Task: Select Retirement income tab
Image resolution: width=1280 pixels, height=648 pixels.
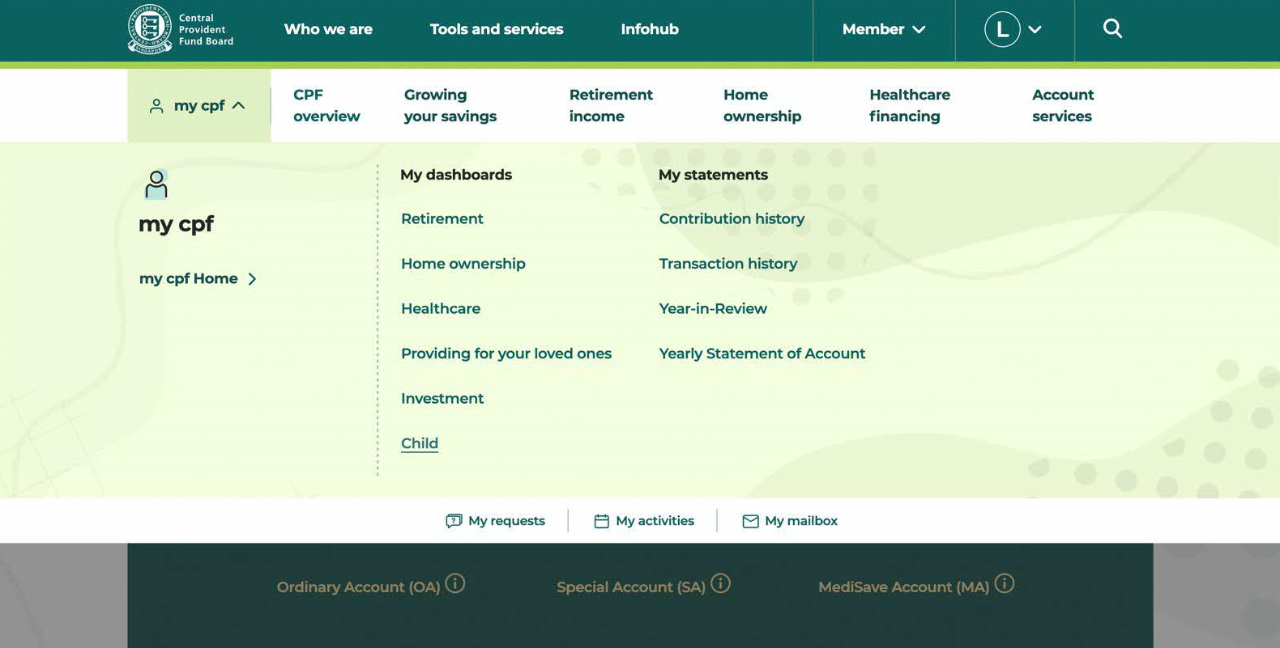Action: coord(611,105)
